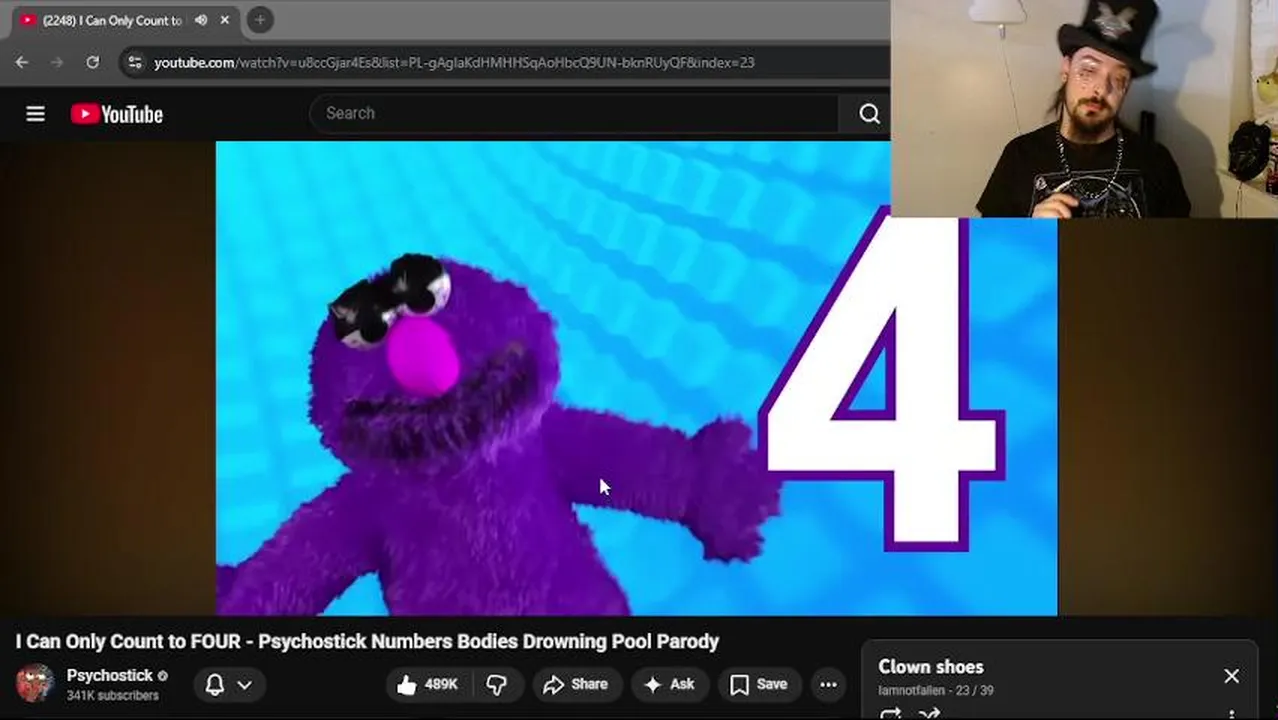Click the verified badge next to Psychostick
This screenshot has height=720, width=1278.
(163, 676)
